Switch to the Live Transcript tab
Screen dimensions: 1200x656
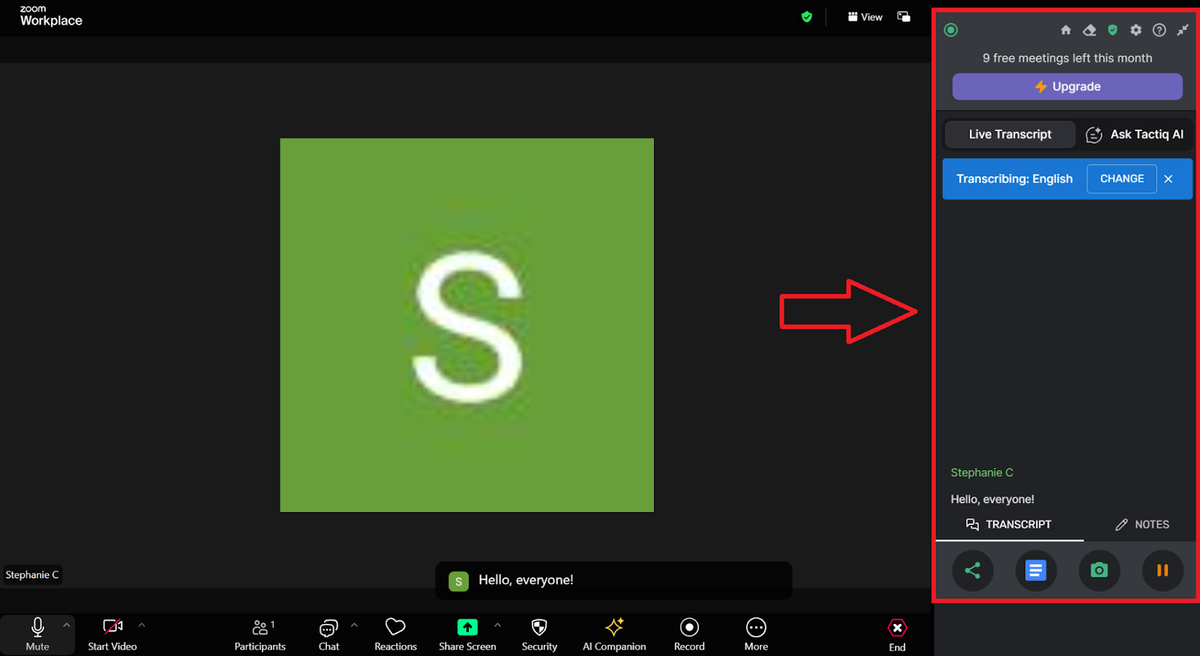pos(1010,134)
